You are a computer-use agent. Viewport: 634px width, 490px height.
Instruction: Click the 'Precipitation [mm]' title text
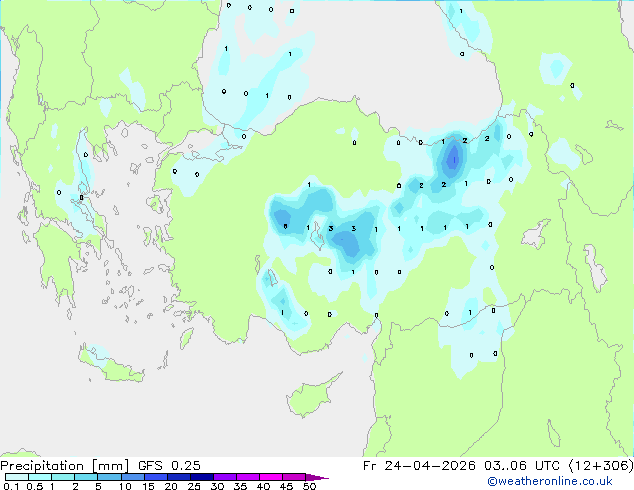coord(64,466)
